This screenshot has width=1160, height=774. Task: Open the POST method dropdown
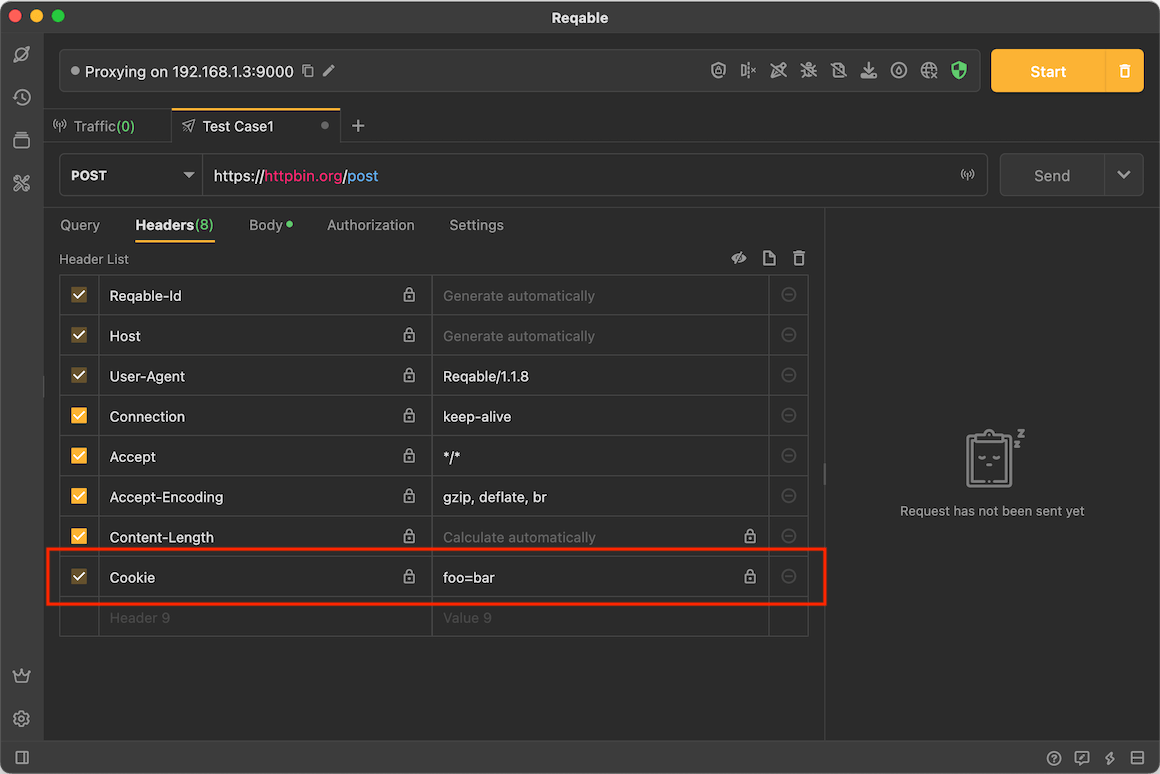click(x=131, y=175)
